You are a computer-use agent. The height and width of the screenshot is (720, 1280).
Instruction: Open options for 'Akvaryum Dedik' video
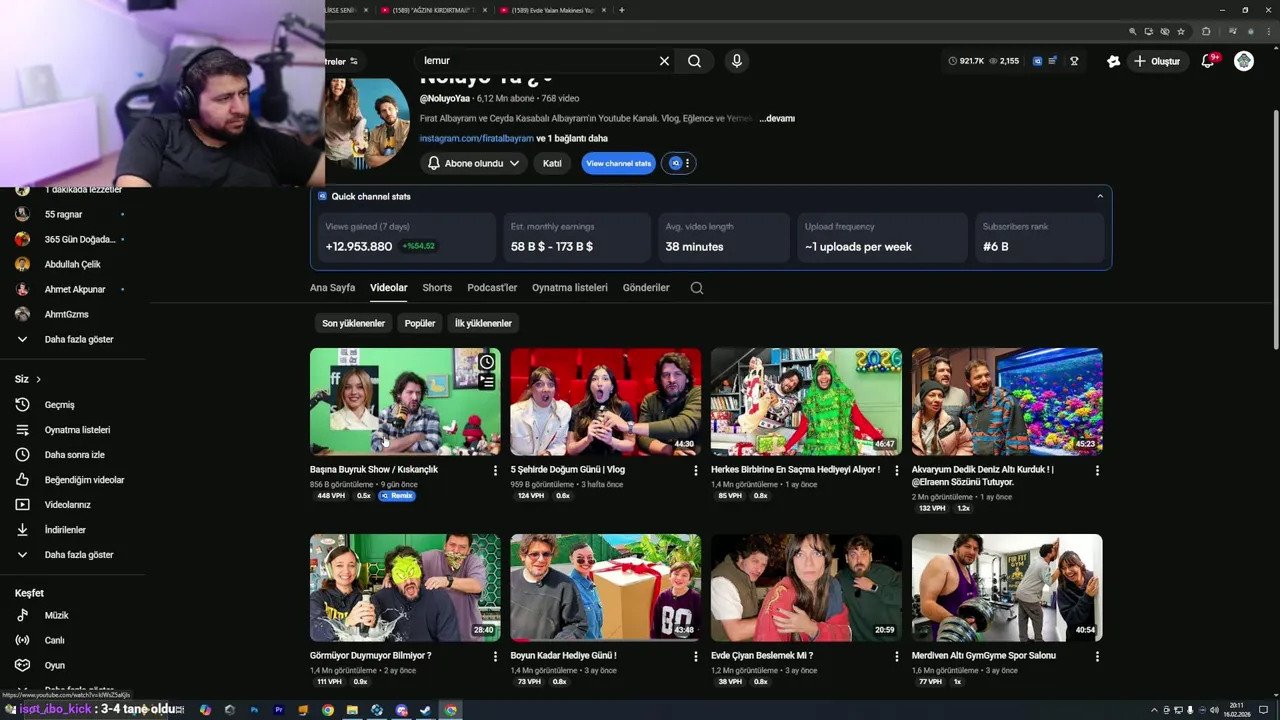coord(1097,470)
